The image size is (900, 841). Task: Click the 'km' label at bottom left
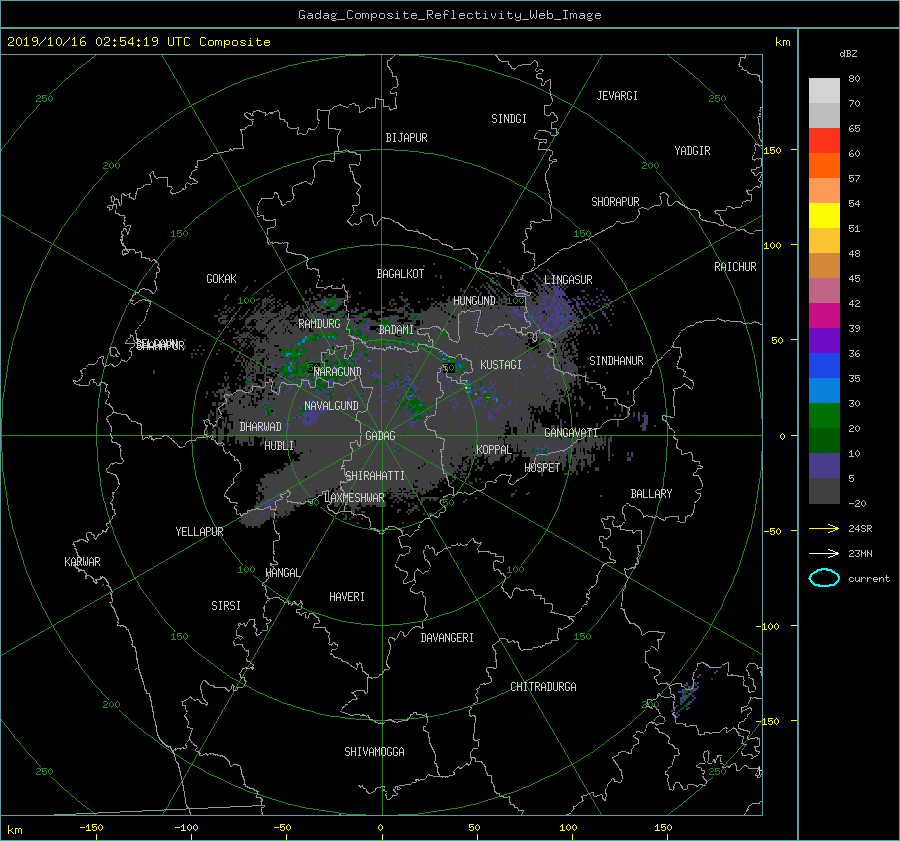click(x=14, y=830)
